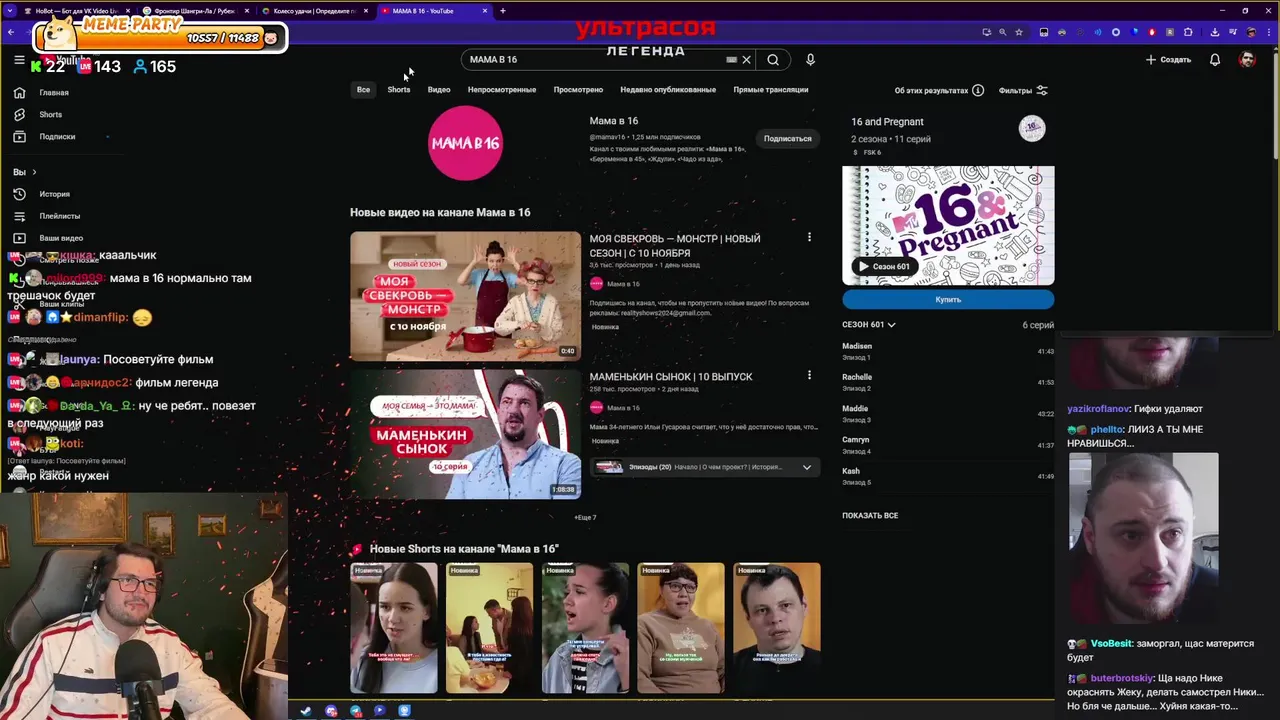Click the red circle extension icon
1280x720 pixels.
click(x=1152, y=32)
